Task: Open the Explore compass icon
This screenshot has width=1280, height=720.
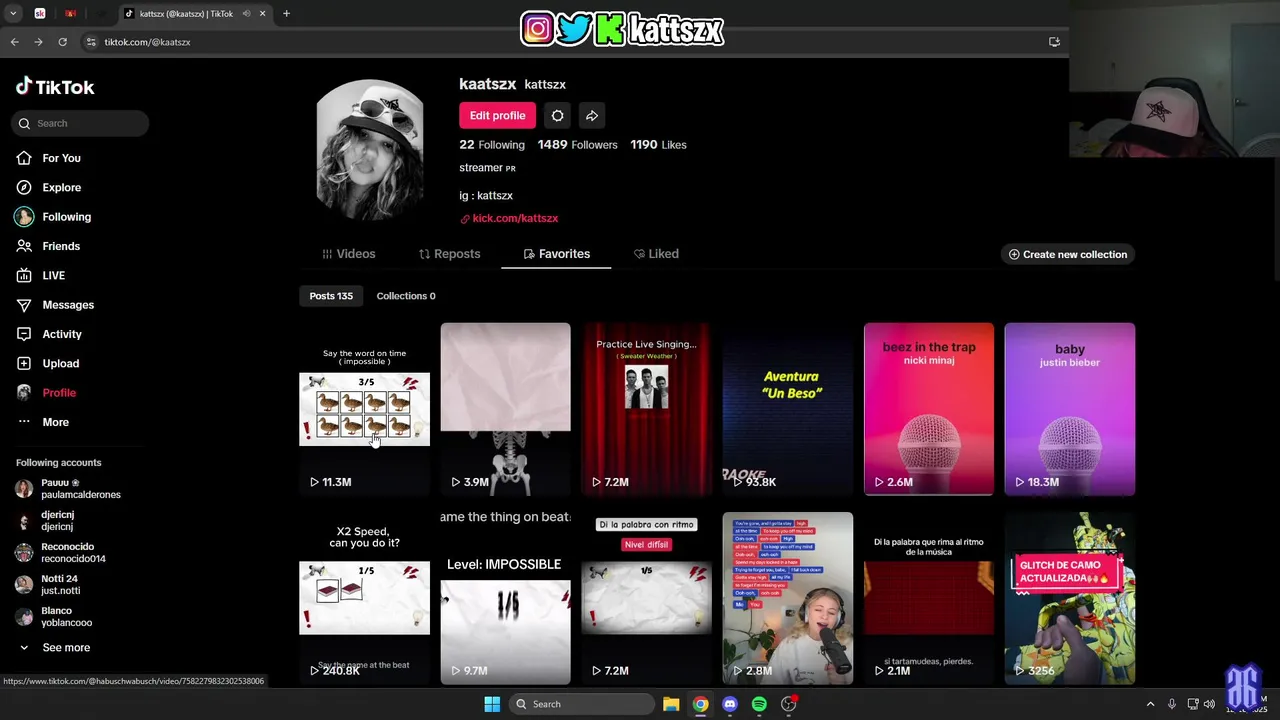Action: click(24, 187)
